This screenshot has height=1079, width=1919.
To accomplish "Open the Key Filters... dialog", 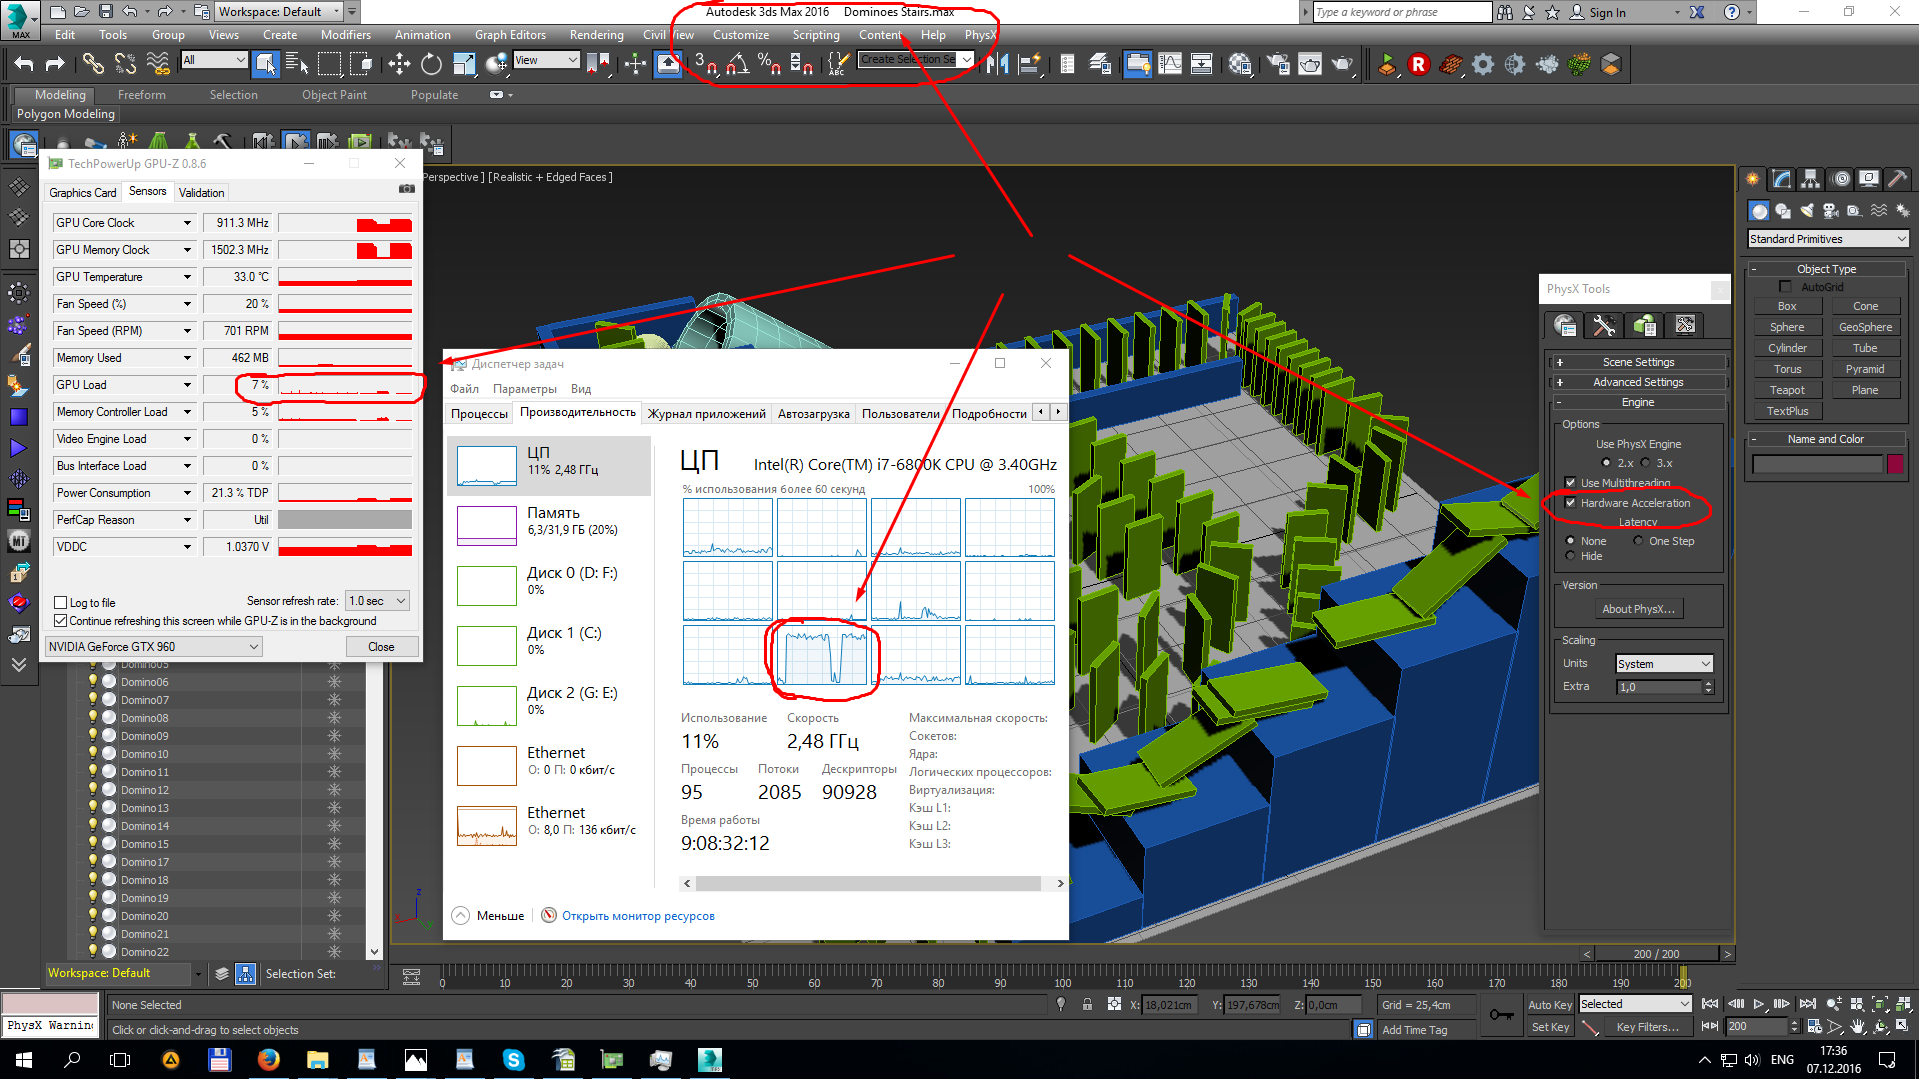I will point(1647,1027).
